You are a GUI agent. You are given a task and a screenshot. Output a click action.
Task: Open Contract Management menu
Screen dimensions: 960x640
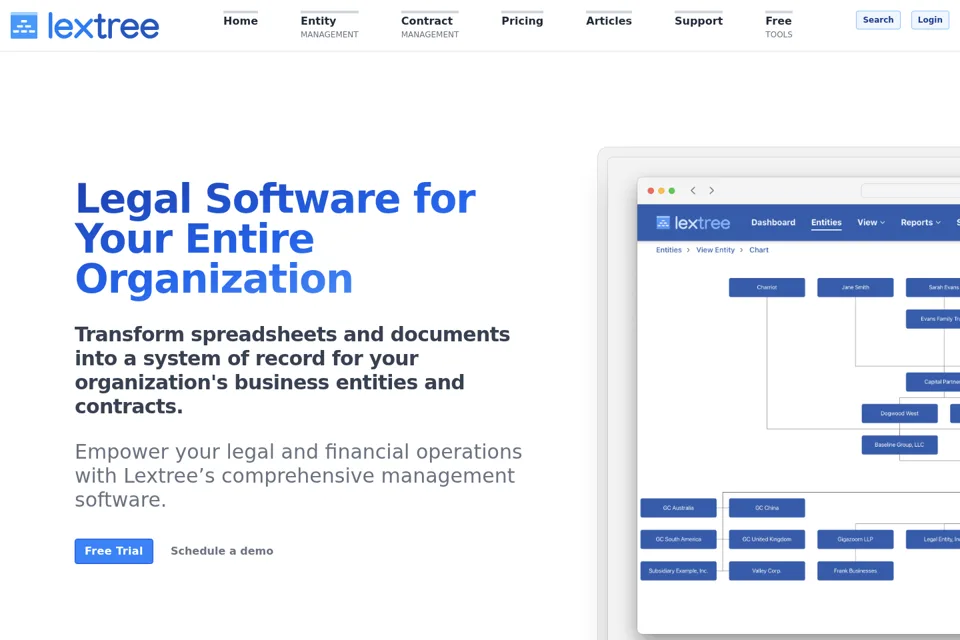pos(430,26)
